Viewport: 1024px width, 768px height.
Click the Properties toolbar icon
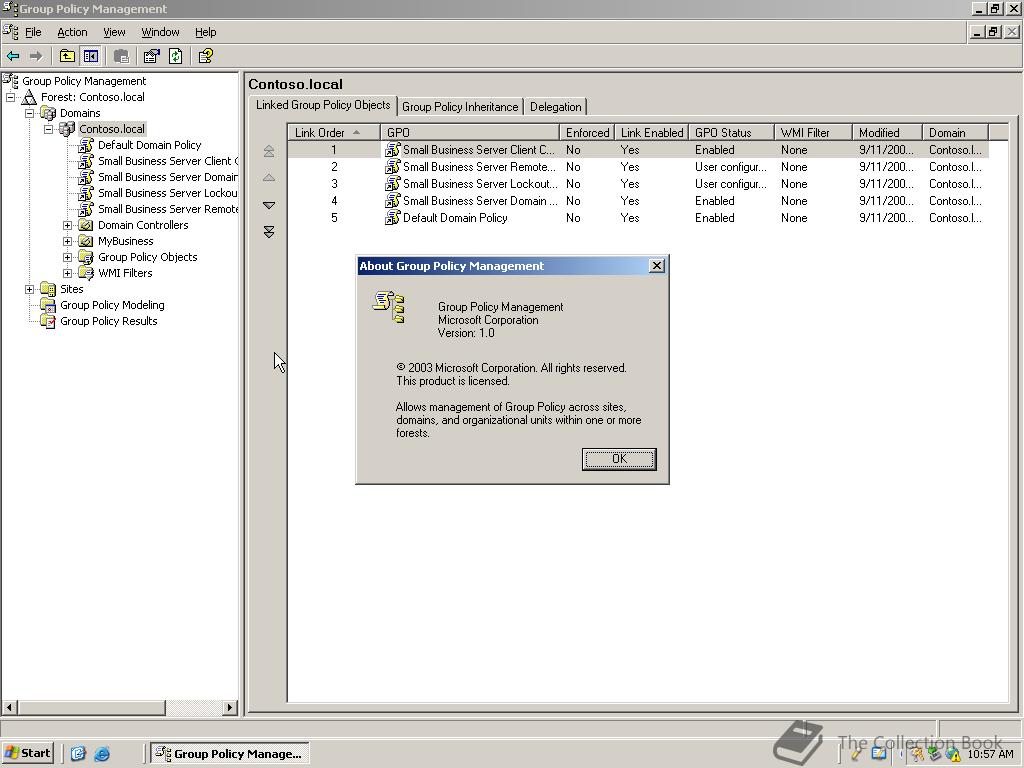pyautogui.click(x=152, y=56)
